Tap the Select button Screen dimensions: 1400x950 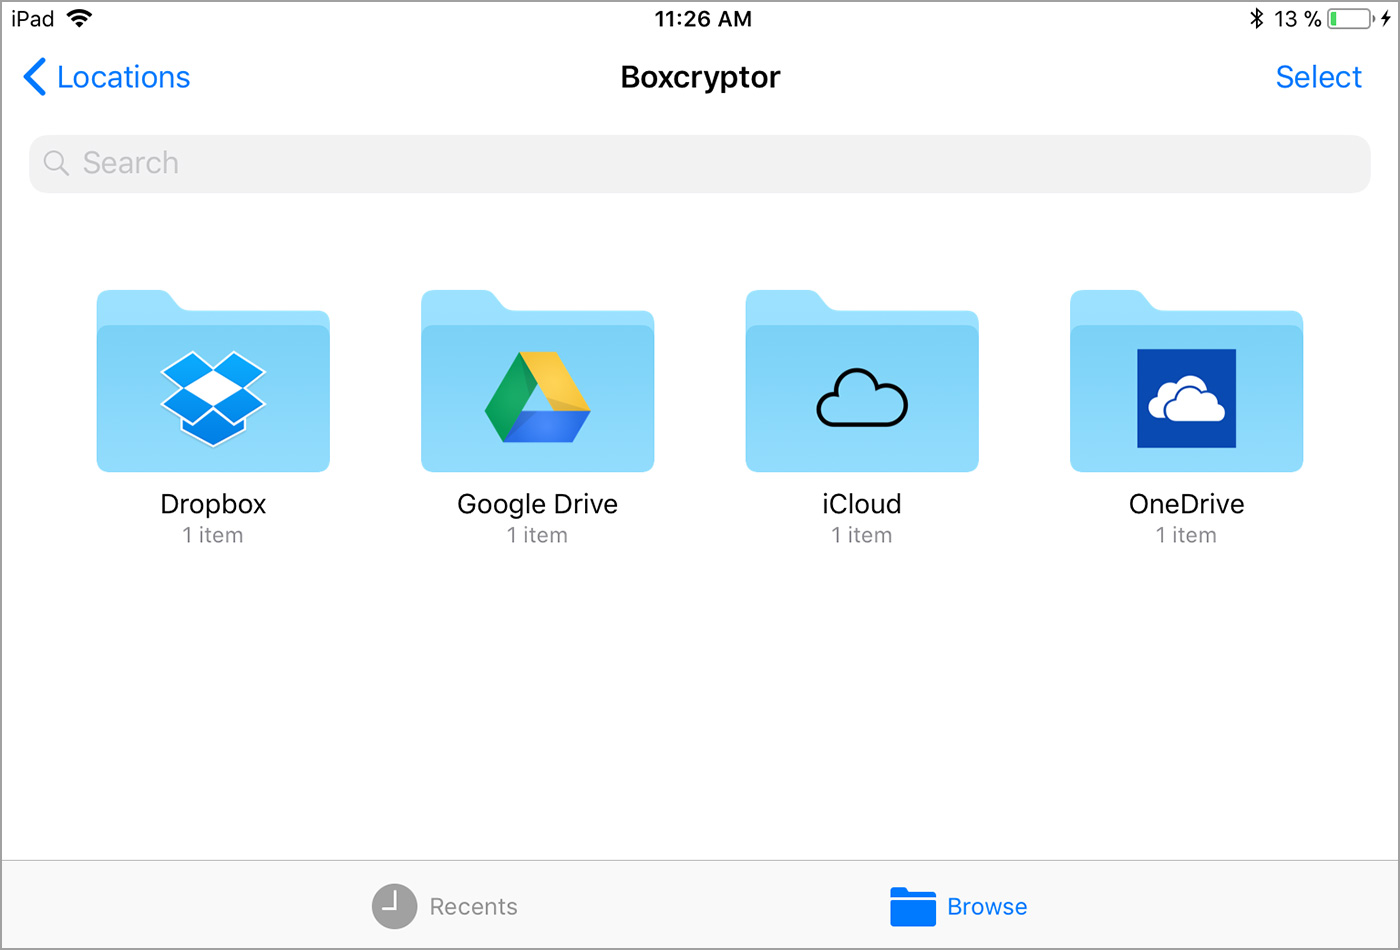click(x=1318, y=77)
